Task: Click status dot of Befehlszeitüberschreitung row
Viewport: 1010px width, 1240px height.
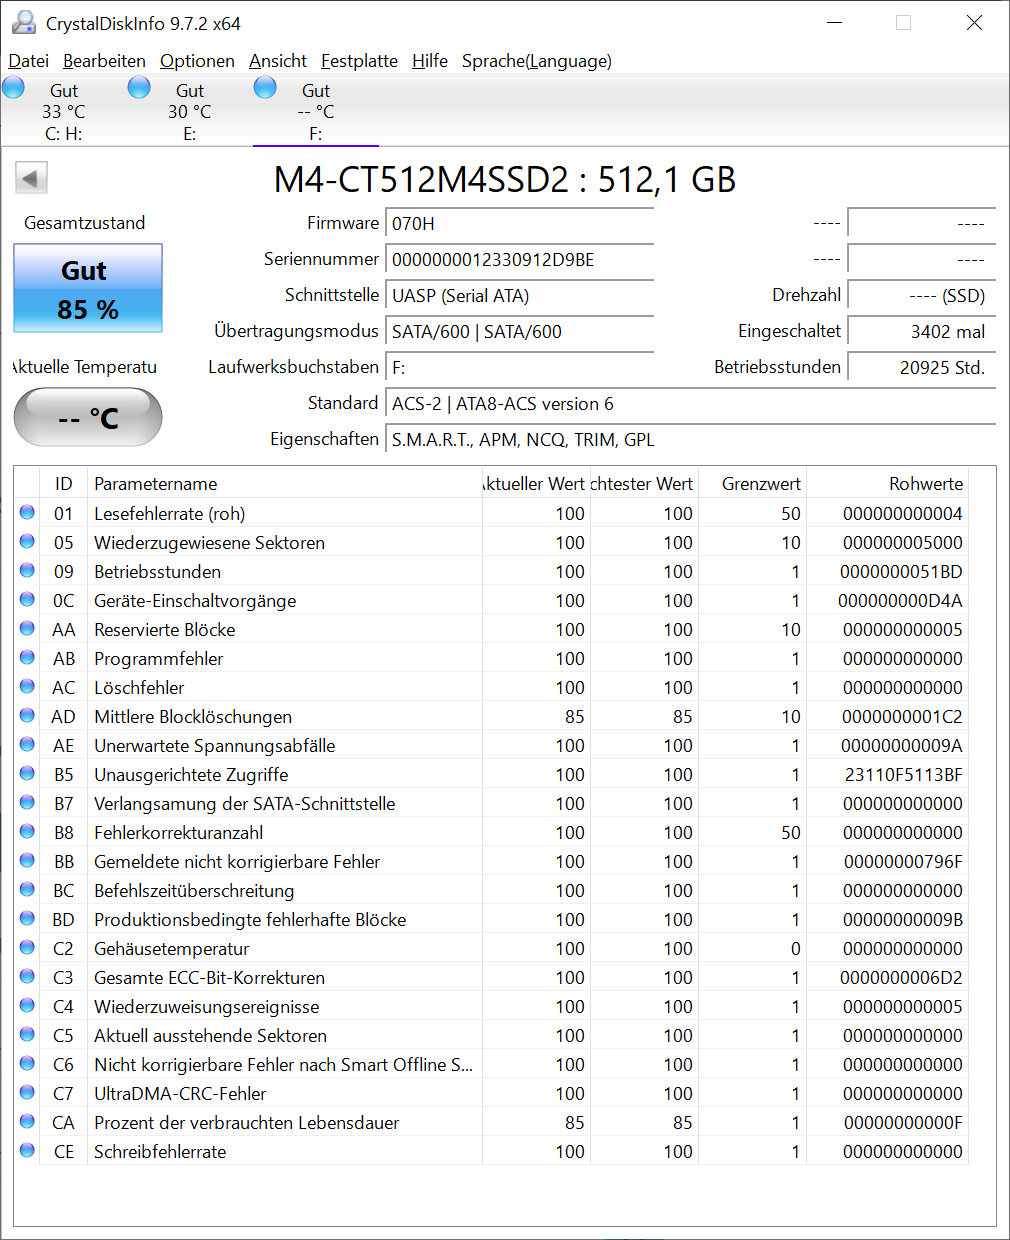Action: click(27, 890)
